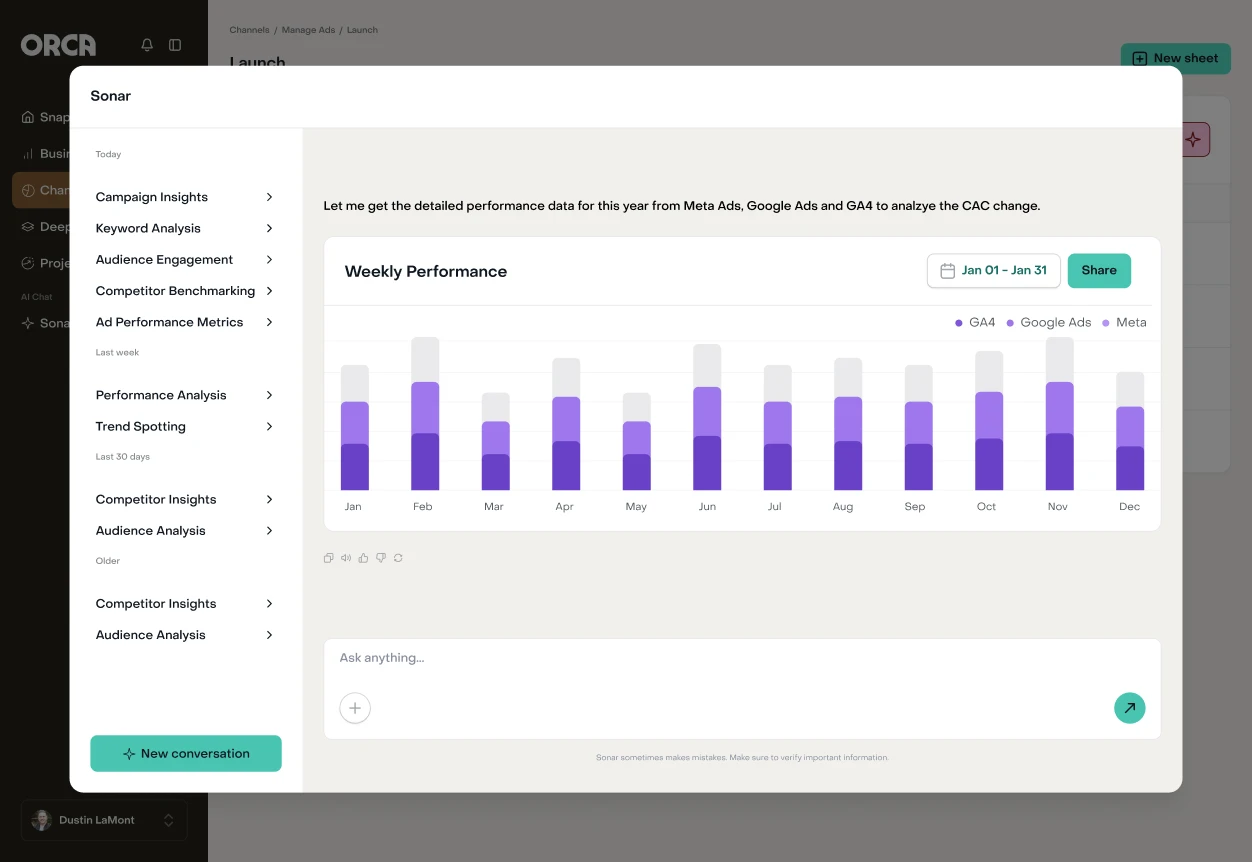Toggle the GA4 legend color dot
Image resolution: width=1252 pixels, height=862 pixels.
coord(959,323)
